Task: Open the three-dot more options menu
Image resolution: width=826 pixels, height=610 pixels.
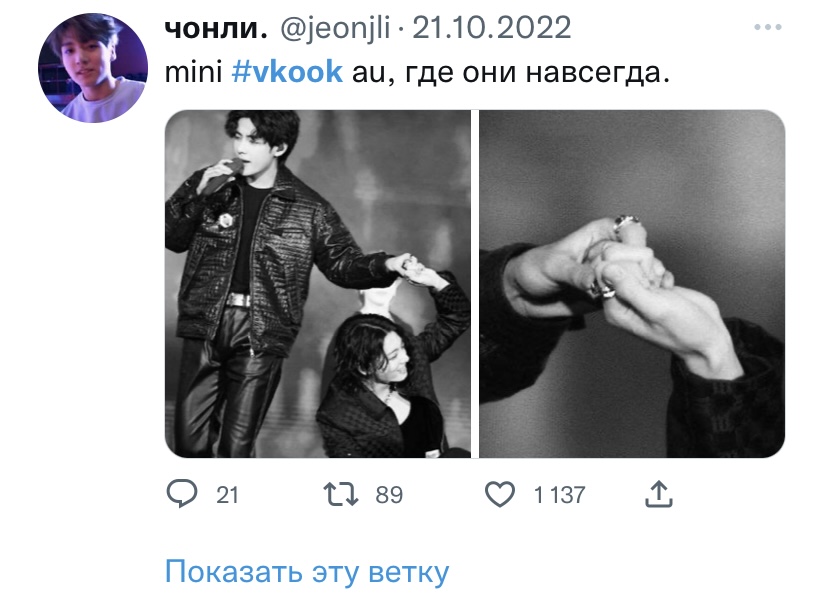Action: point(768,27)
